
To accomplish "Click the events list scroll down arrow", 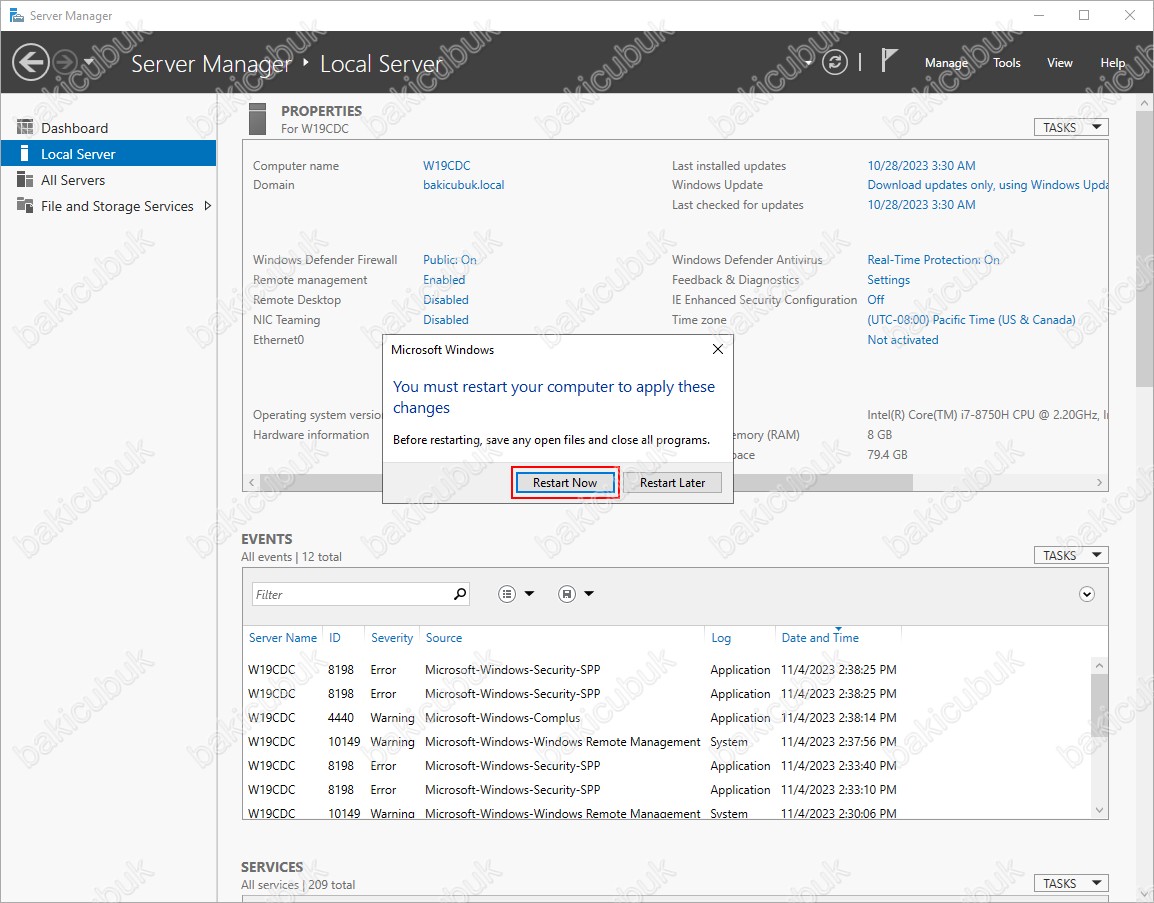I will coord(1099,810).
